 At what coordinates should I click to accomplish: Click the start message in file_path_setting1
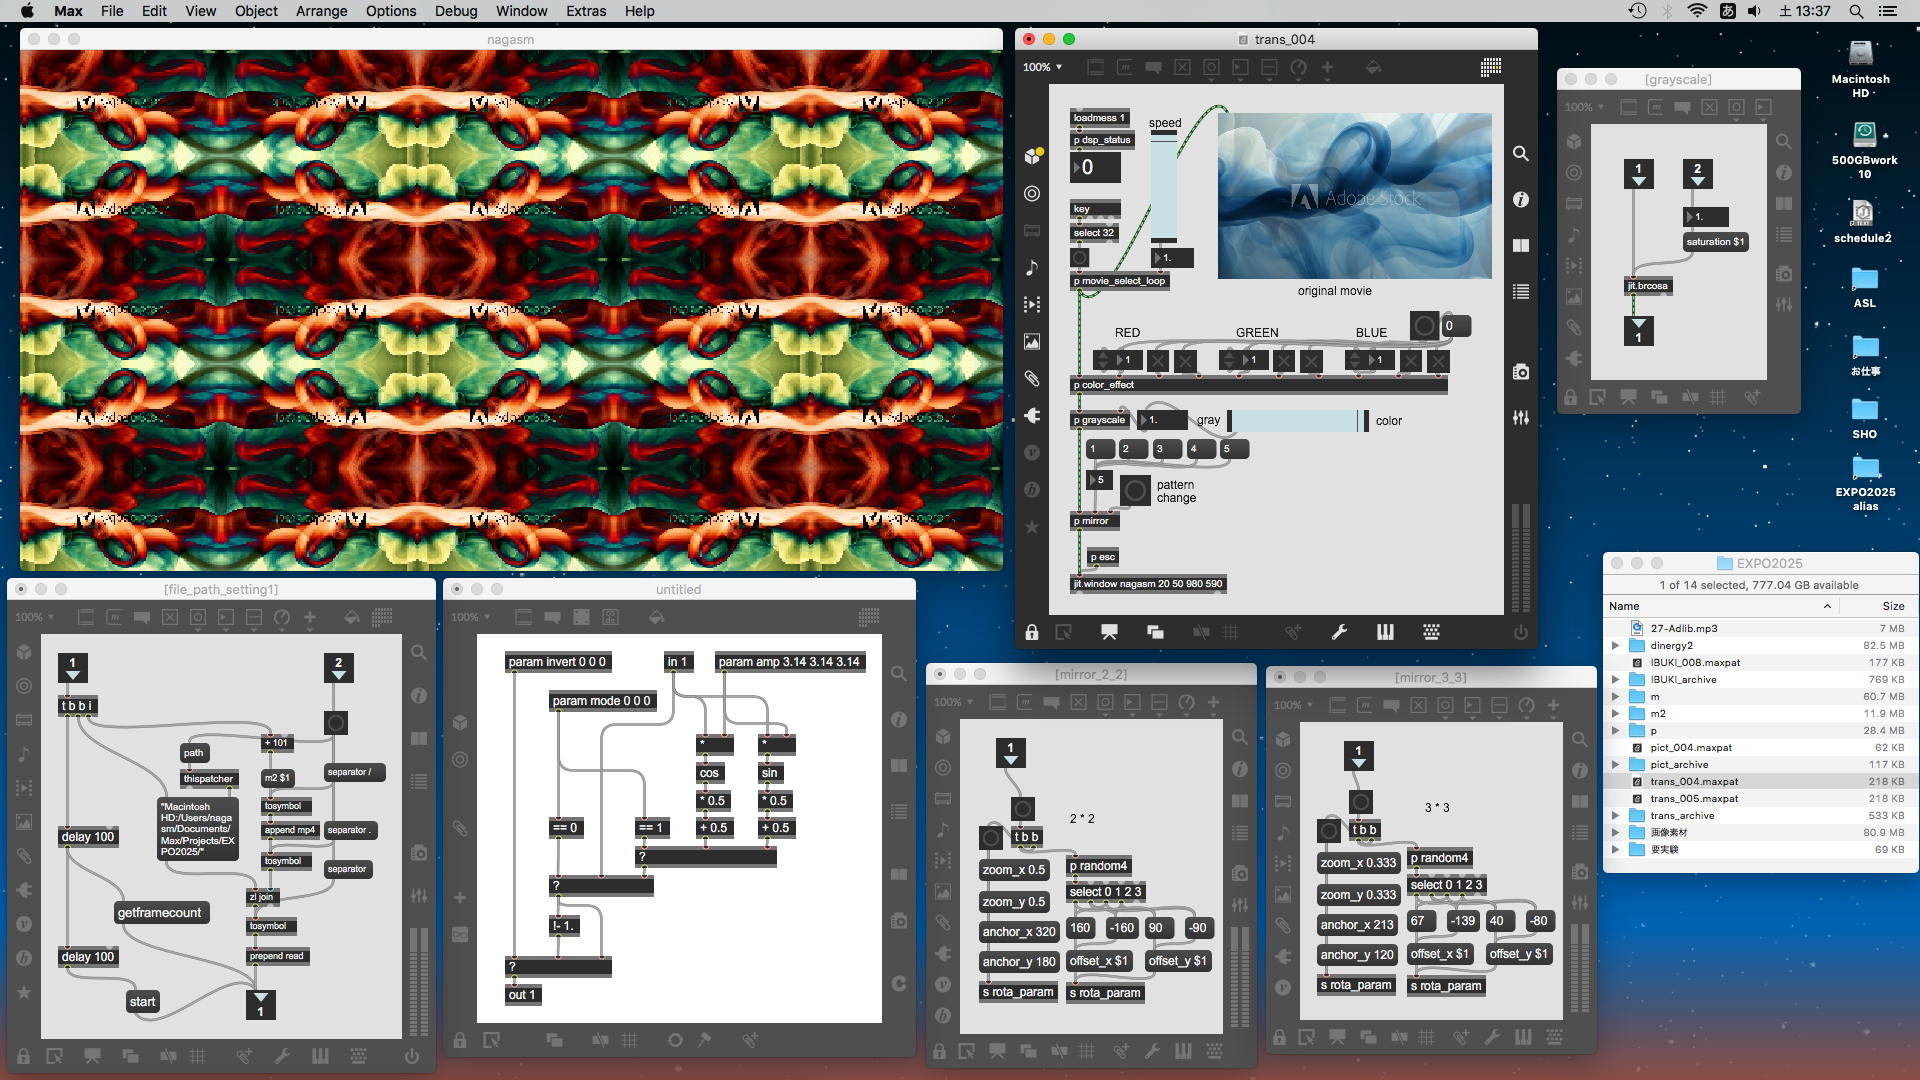142,1002
